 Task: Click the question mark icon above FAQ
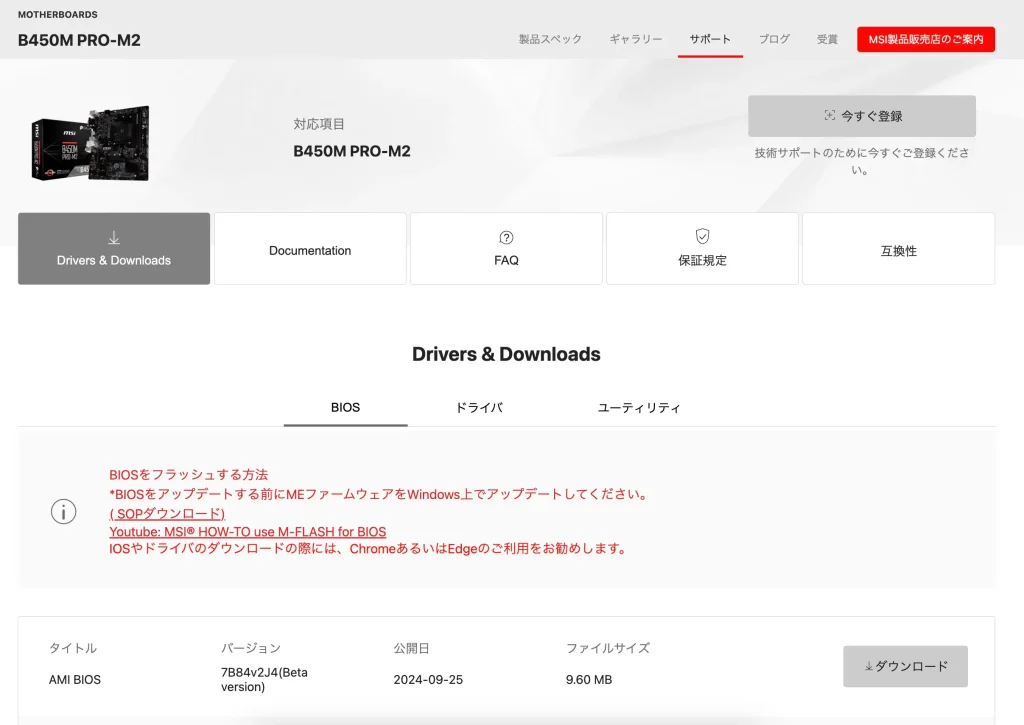(506, 239)
